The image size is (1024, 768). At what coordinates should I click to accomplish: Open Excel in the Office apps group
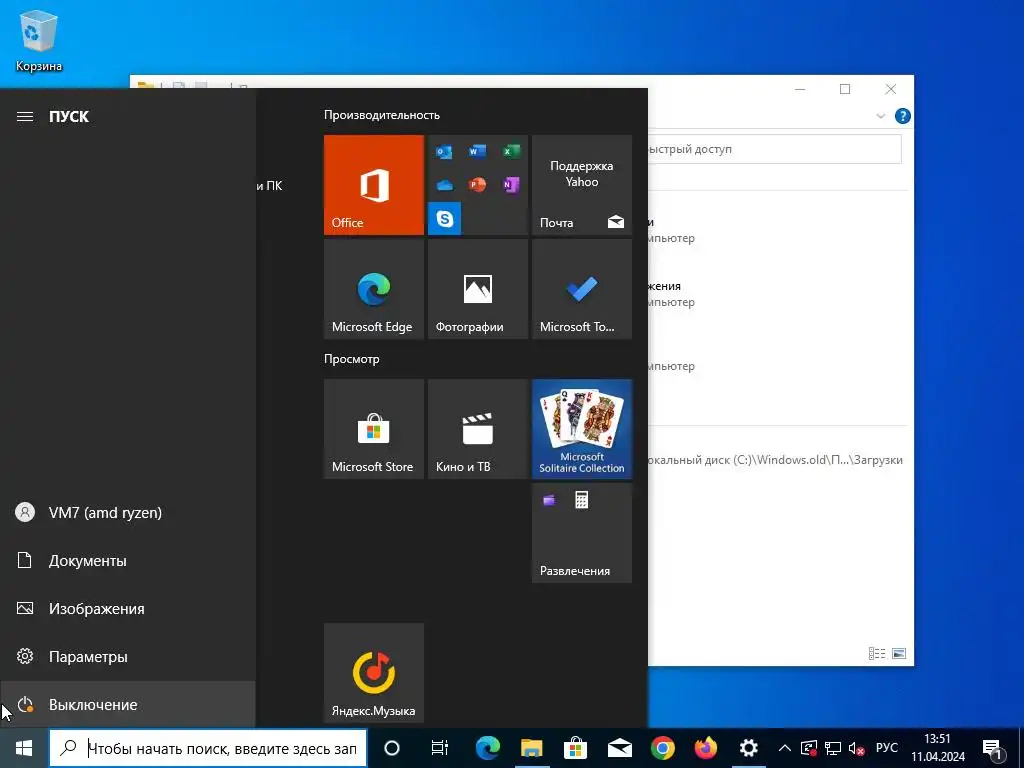point(511,152)
